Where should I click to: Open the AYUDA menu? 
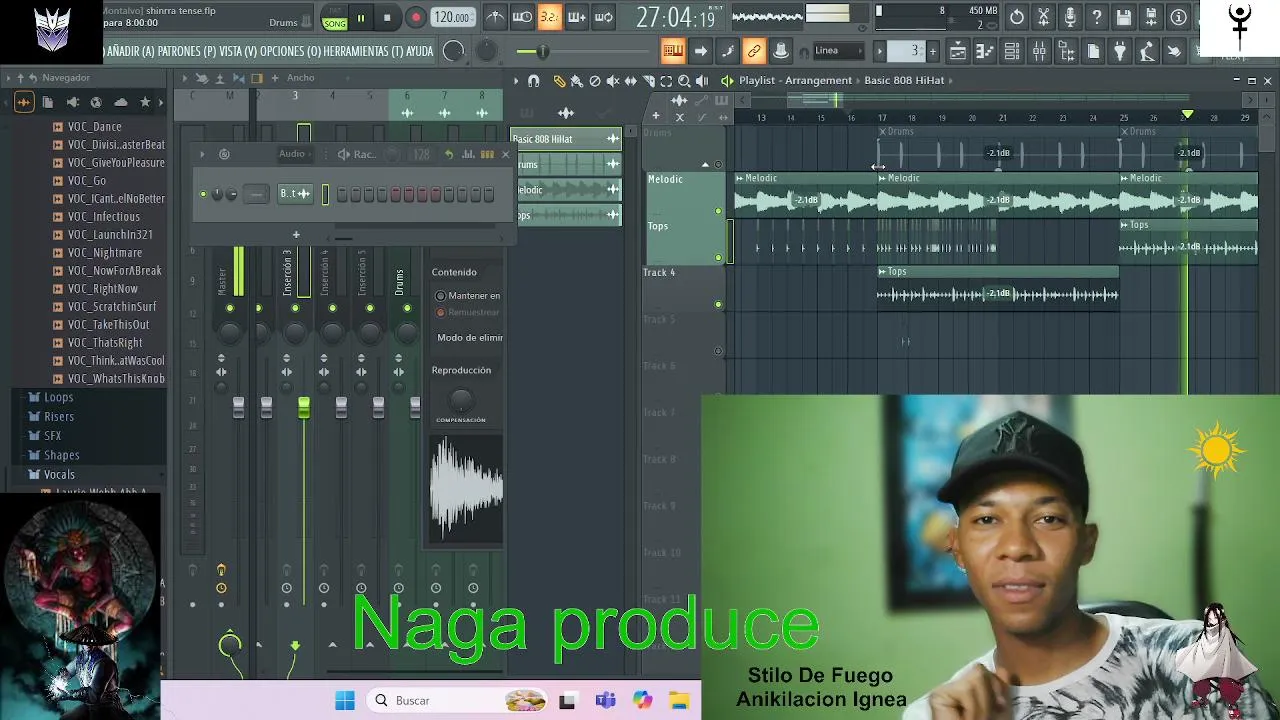pyautogui.click(x=420, y=51)
